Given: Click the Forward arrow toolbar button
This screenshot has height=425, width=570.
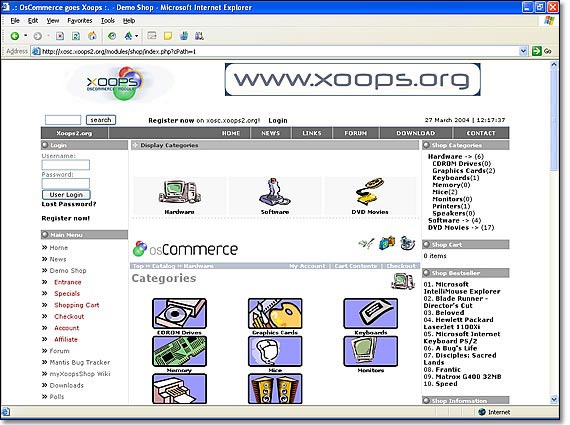Looking at the screenshot, I should coord(37,36).
